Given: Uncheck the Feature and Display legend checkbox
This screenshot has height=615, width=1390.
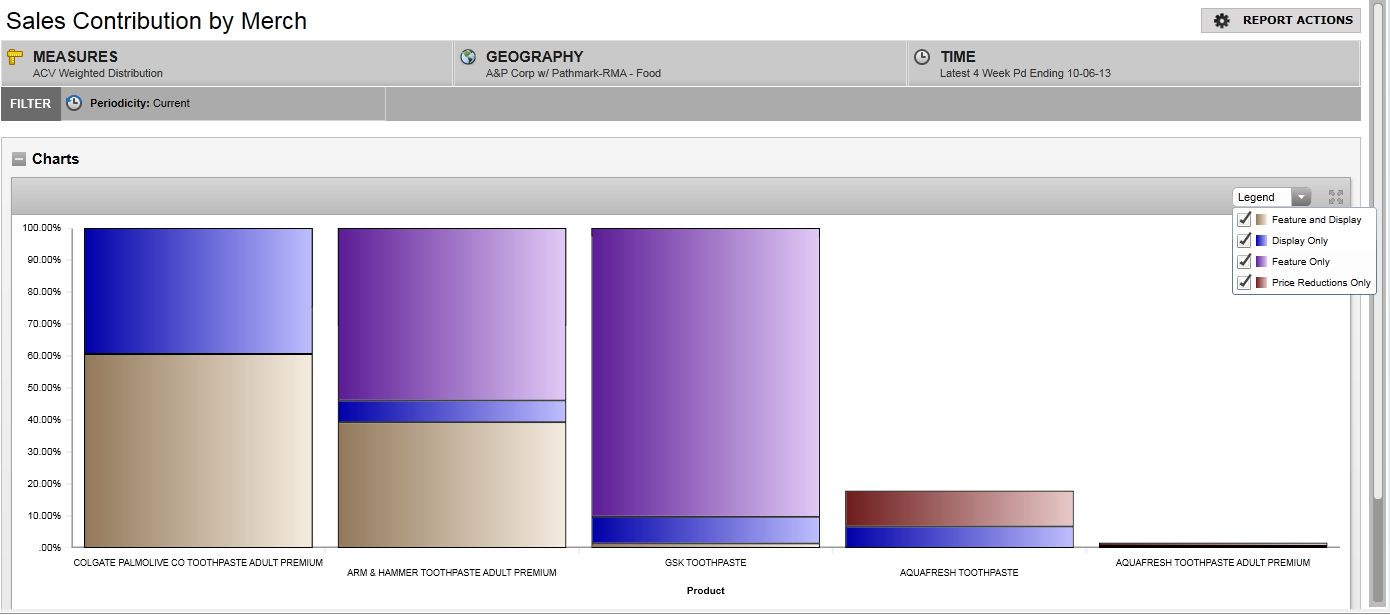Looking at the screenshot, I should coord(1245,219).
